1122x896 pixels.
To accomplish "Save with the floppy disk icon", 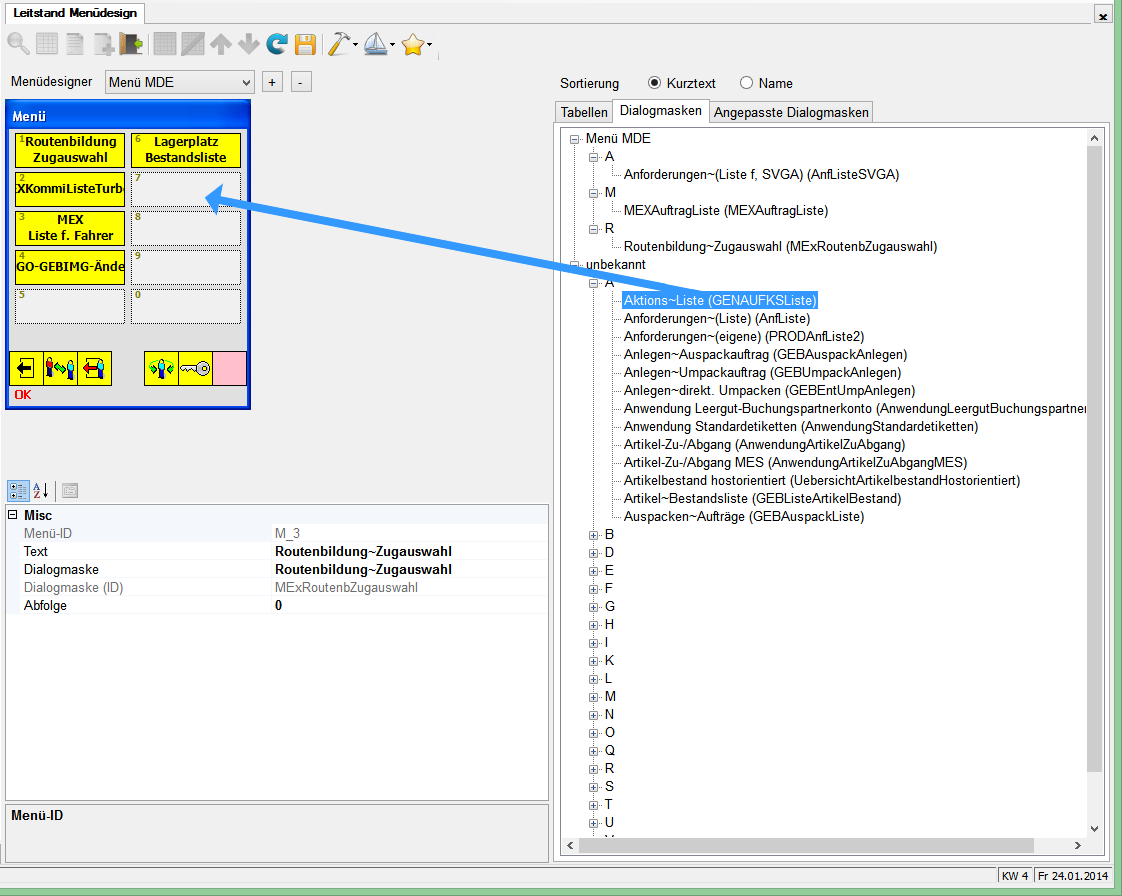I will coord(306,44).
